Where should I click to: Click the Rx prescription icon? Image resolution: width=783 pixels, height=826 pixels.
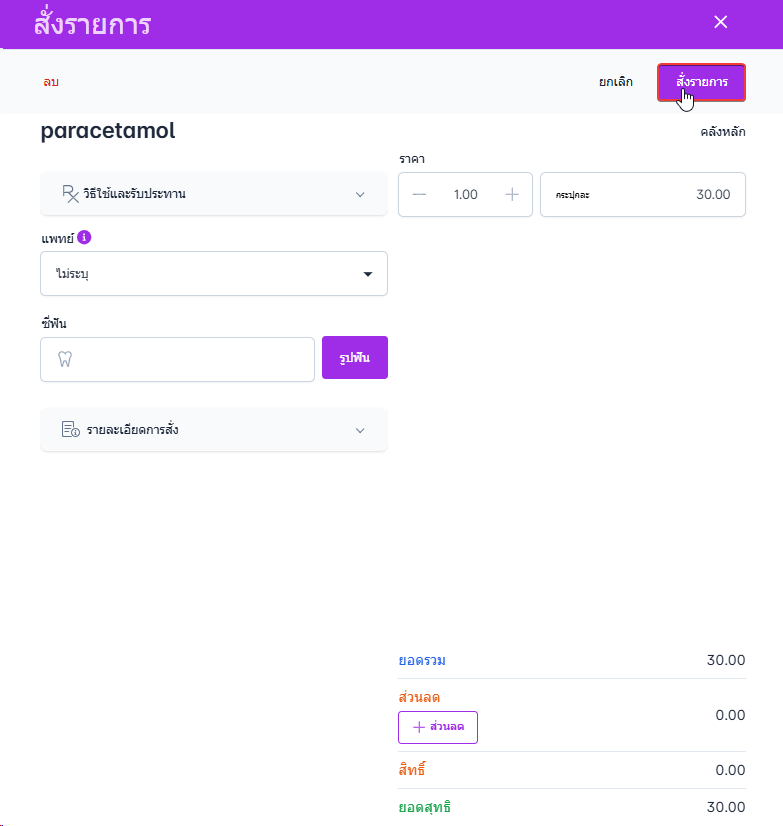[x=70, y=194]
